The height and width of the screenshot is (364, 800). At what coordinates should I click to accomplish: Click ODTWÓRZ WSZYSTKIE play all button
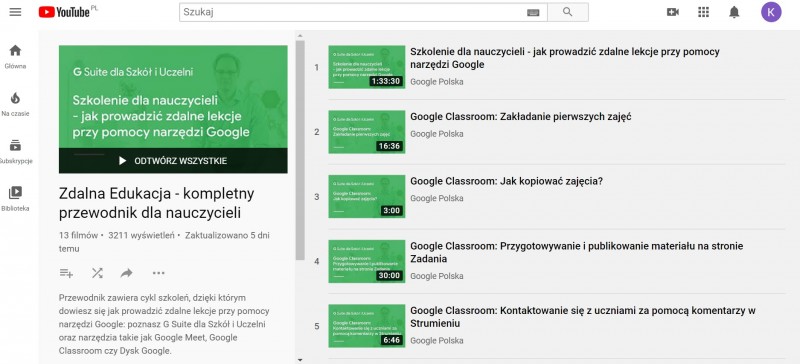click(173, 161)
